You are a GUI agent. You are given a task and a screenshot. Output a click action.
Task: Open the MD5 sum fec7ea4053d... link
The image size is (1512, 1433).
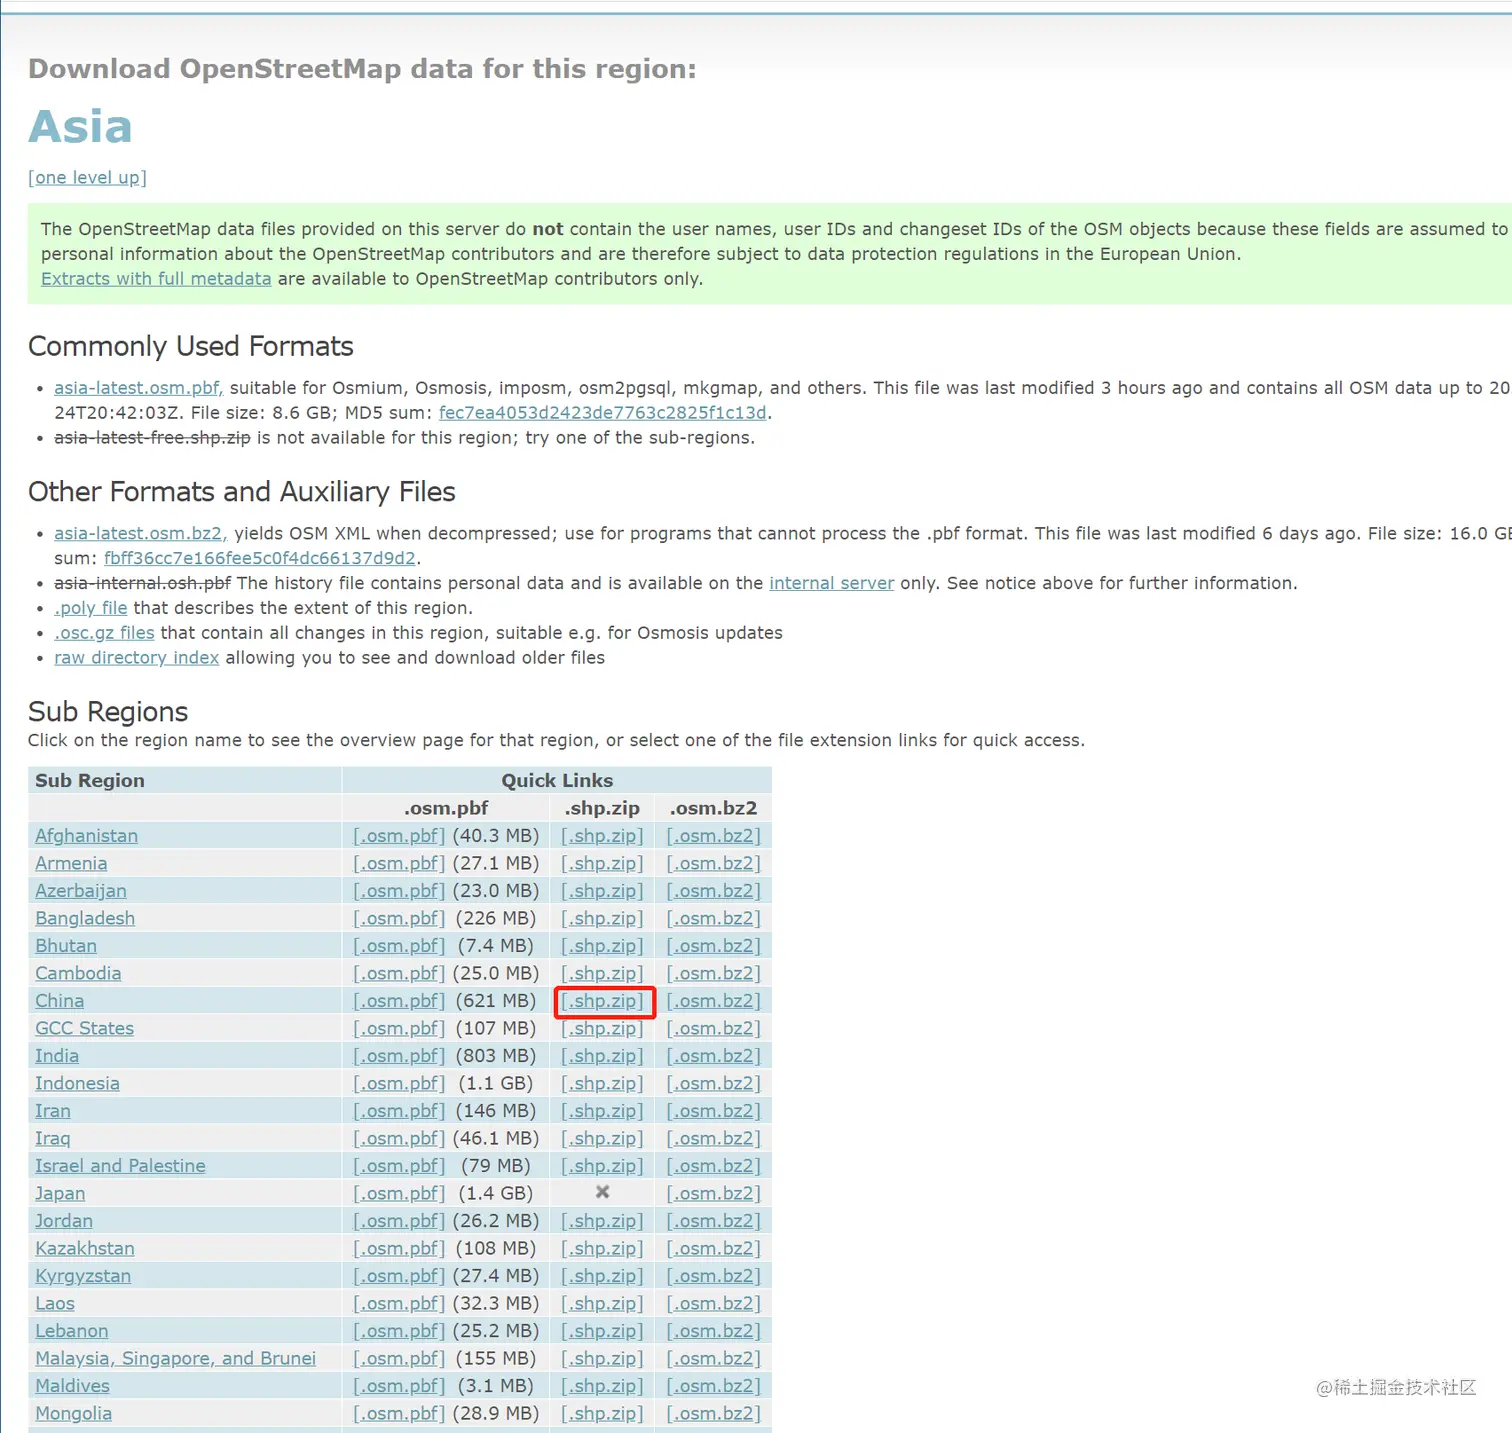click(603, 413)
